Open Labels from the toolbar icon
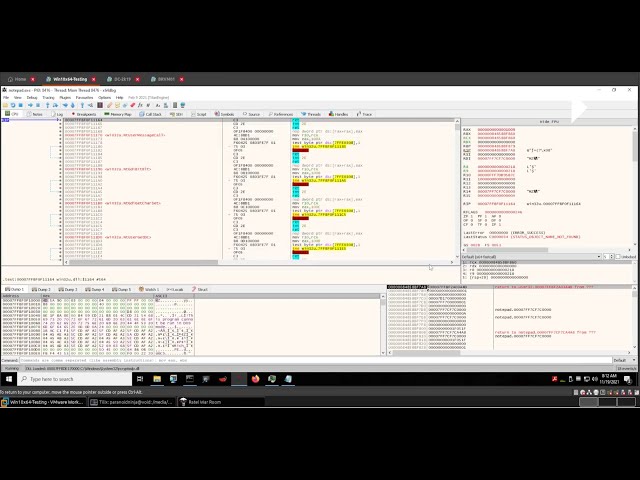 [124, 105]
